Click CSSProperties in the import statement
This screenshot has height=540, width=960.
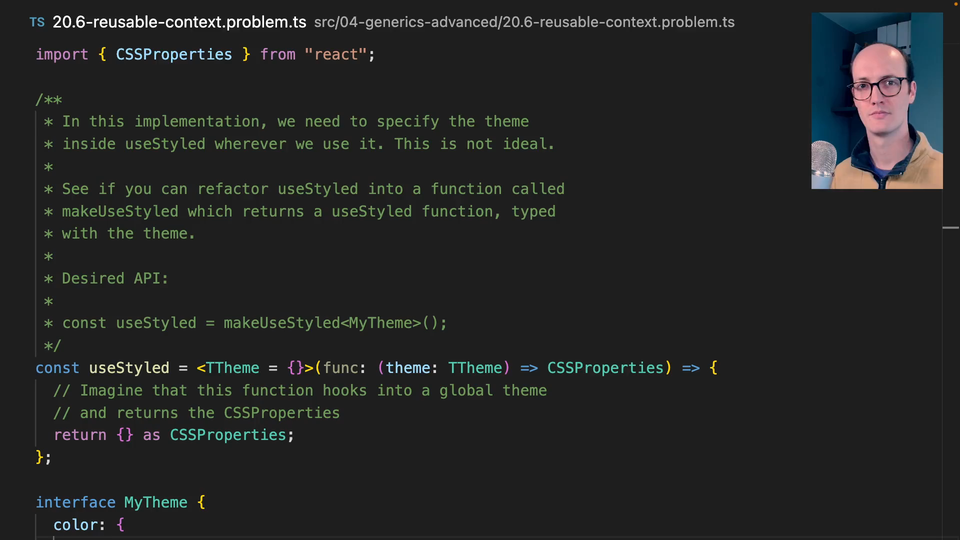coord(174,54)
